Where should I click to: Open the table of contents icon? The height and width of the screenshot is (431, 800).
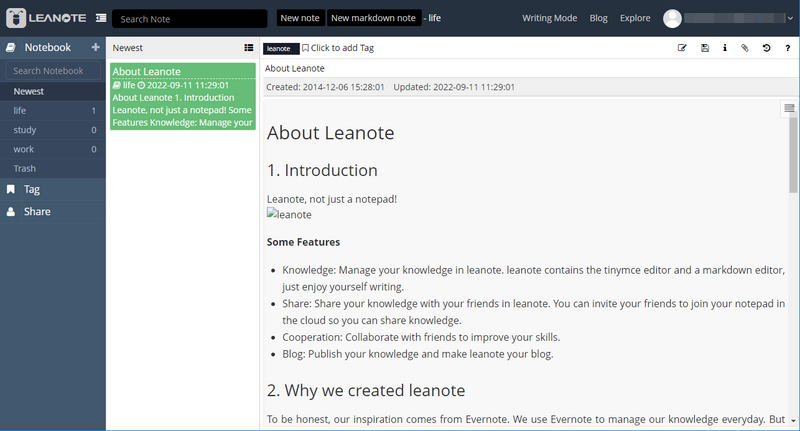tap(789, 108)
